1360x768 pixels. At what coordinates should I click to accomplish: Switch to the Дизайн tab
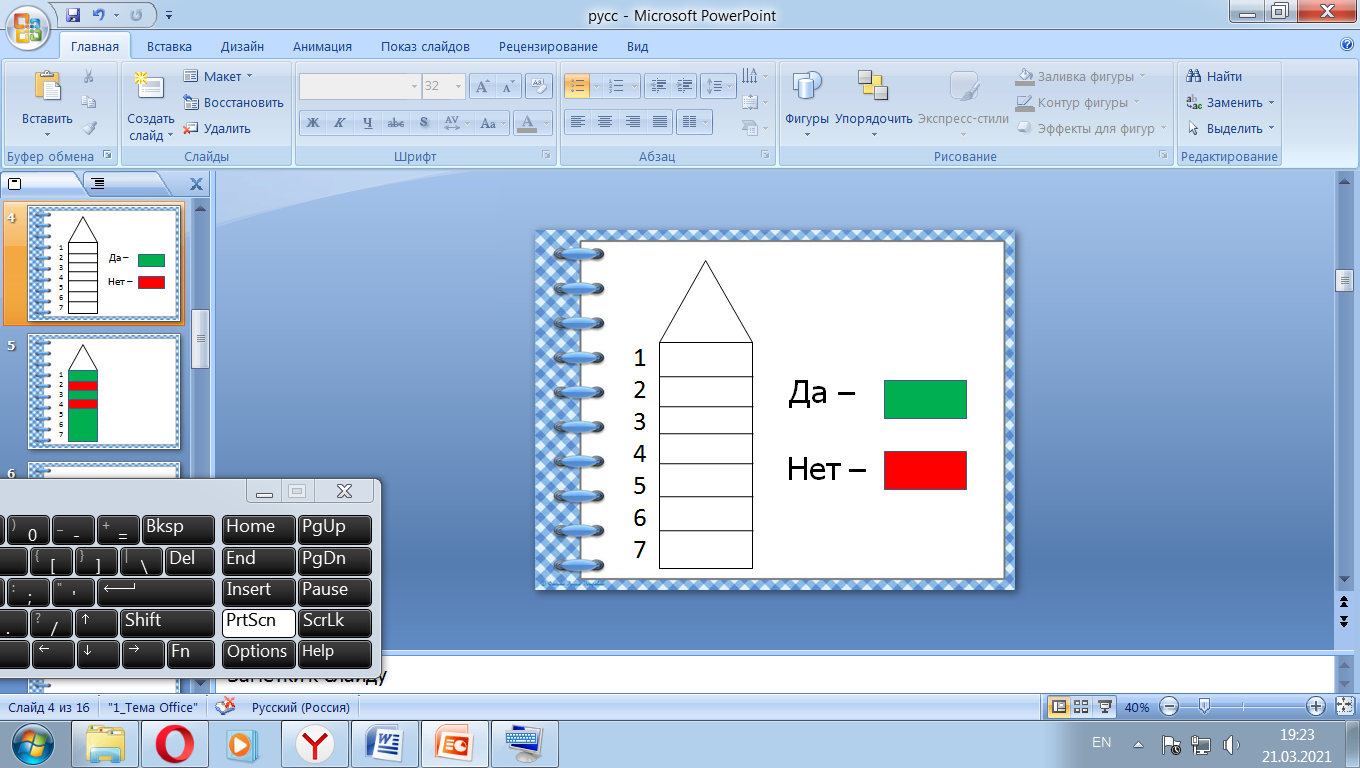click(242, 46)
